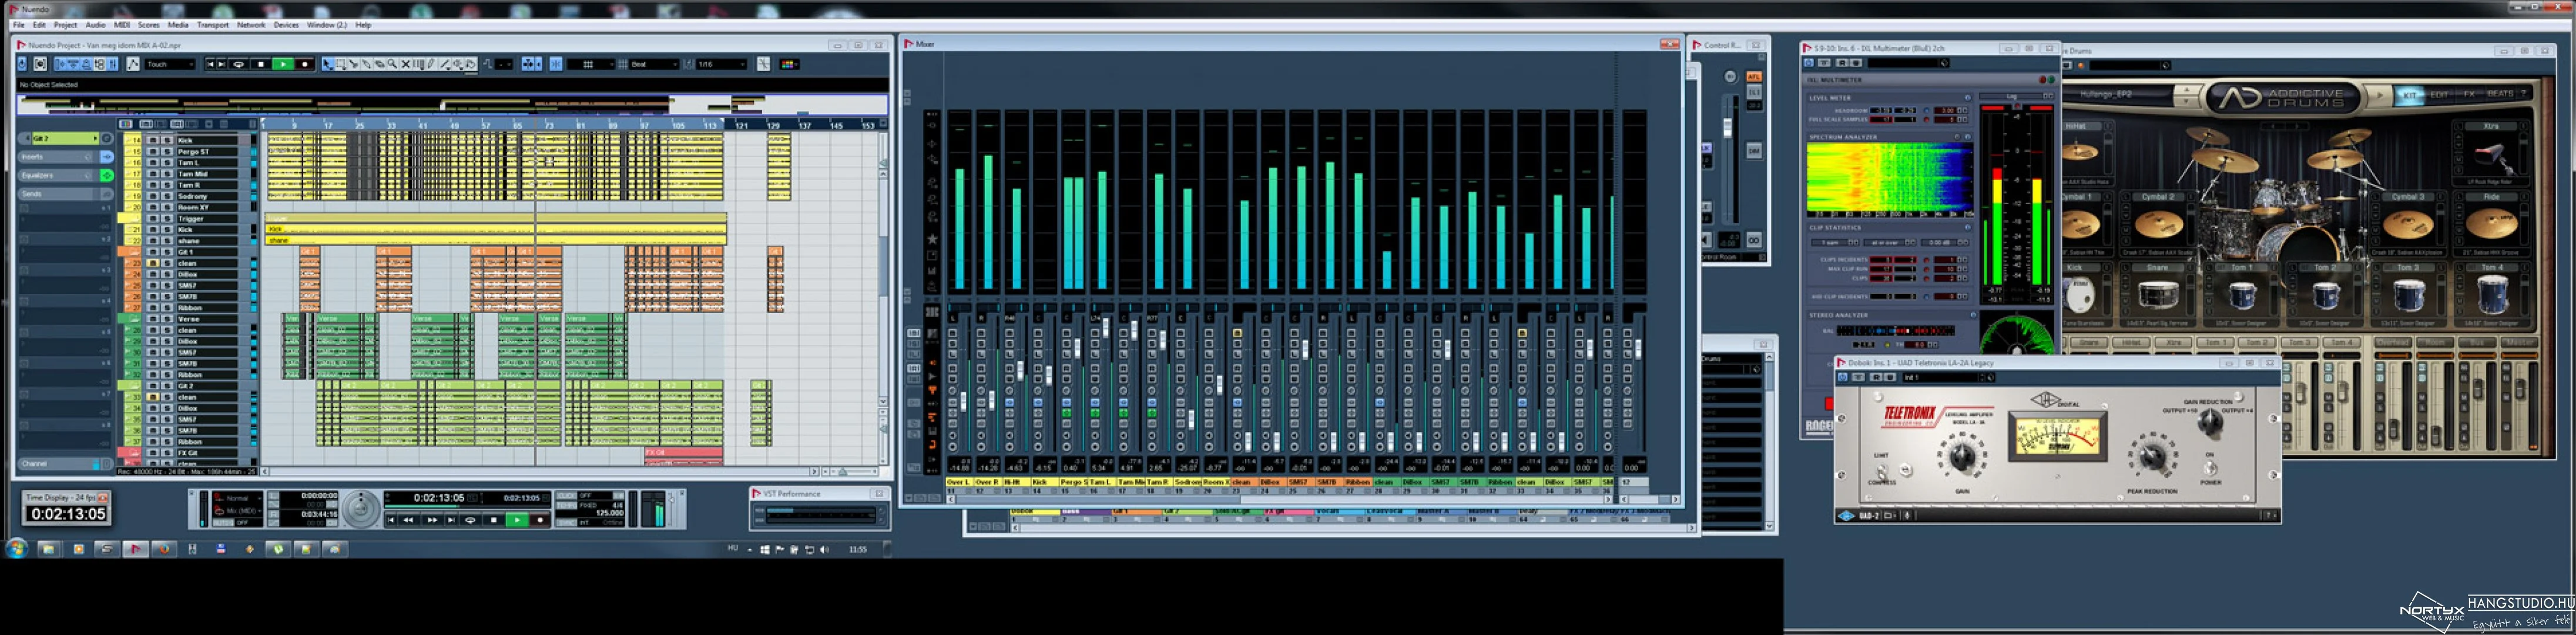Select the Object Selection arrow tool

tap(328, 64)
